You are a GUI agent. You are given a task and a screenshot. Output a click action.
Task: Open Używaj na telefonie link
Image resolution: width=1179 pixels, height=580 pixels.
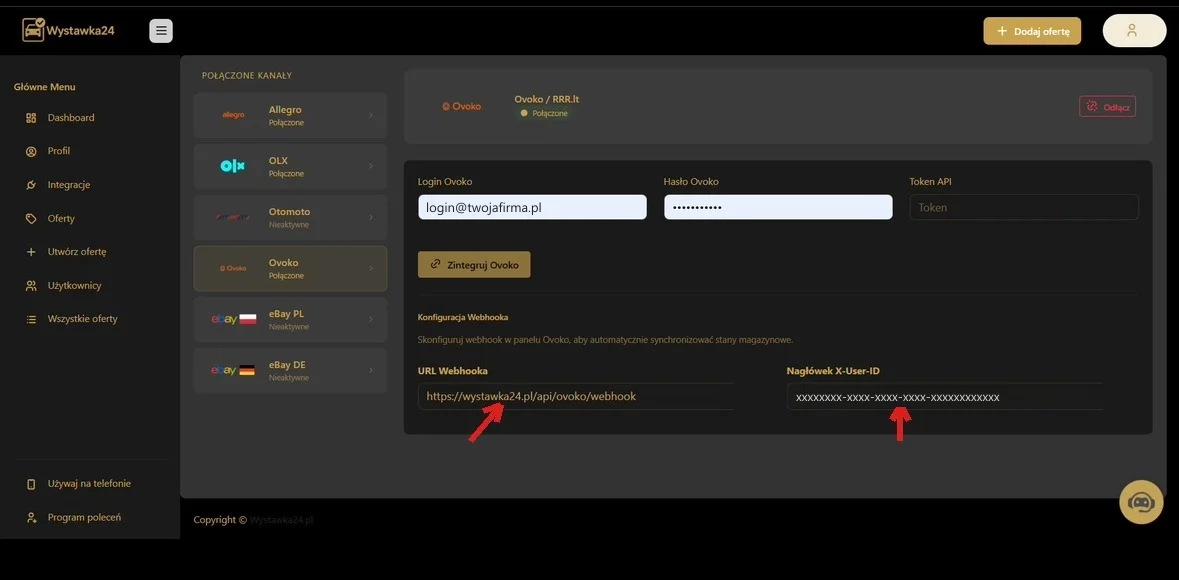(x=89, y=484)
